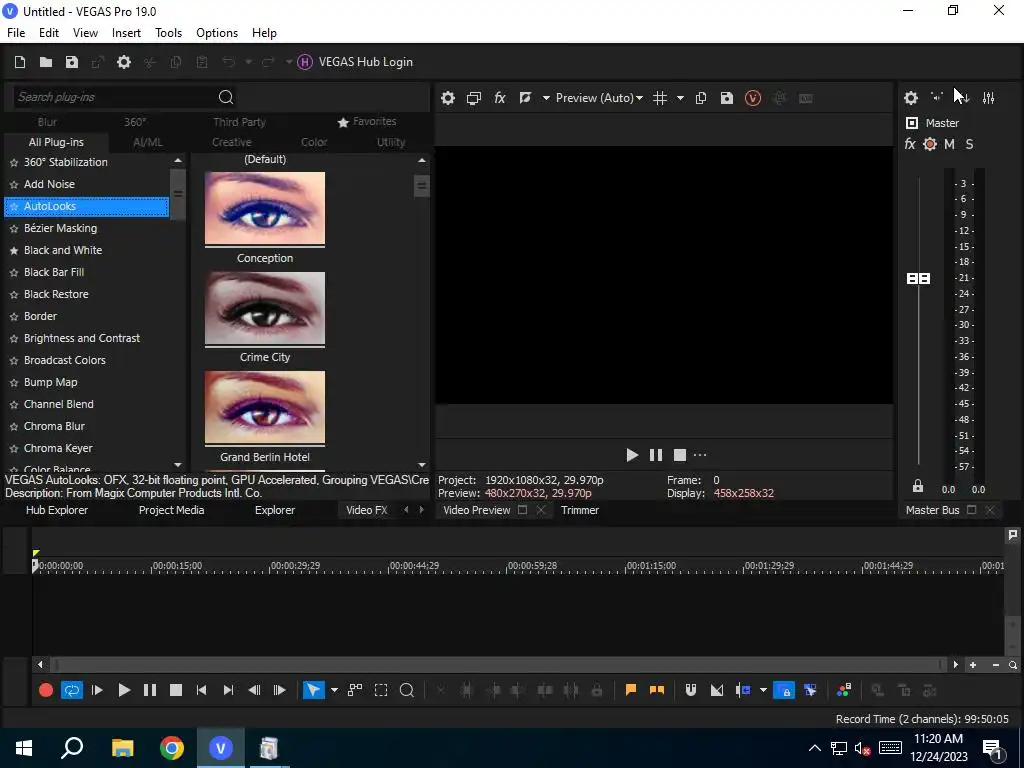This screenshot has width=1024, height=768.
Task: Switch to the AI/ML plug-ins tab
Action: 148,142
